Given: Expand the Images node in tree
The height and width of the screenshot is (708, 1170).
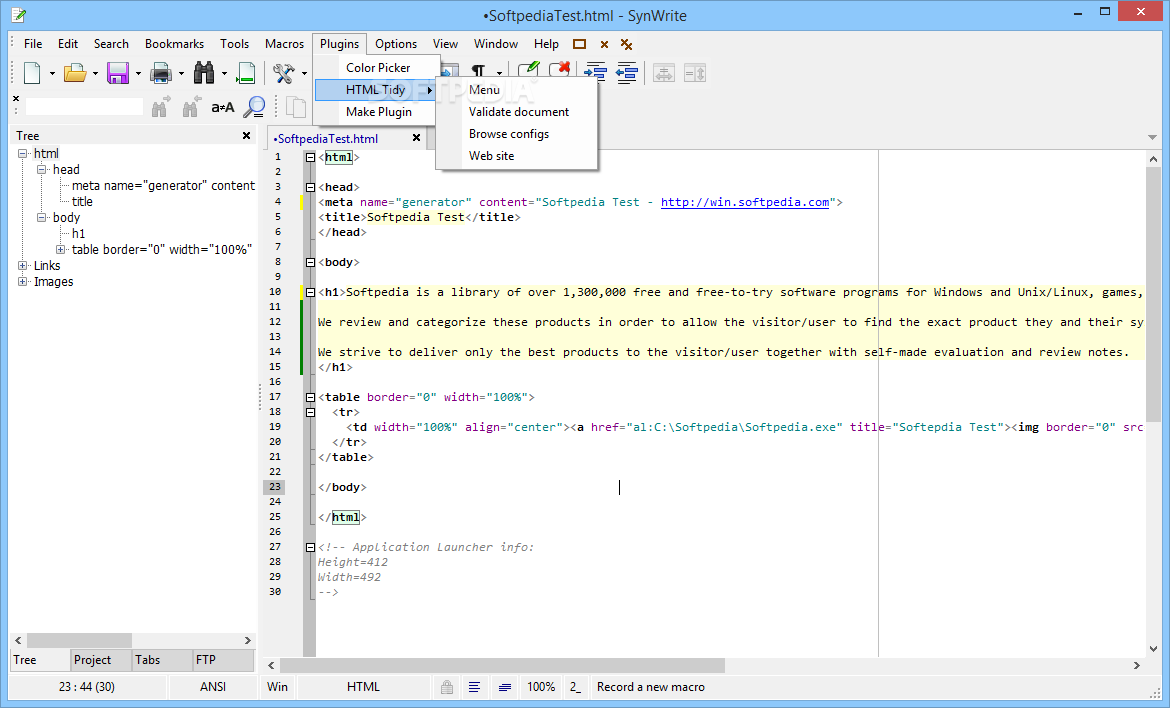Looking at the screenshot, I should pyautogui.click(x=22, y=281).
